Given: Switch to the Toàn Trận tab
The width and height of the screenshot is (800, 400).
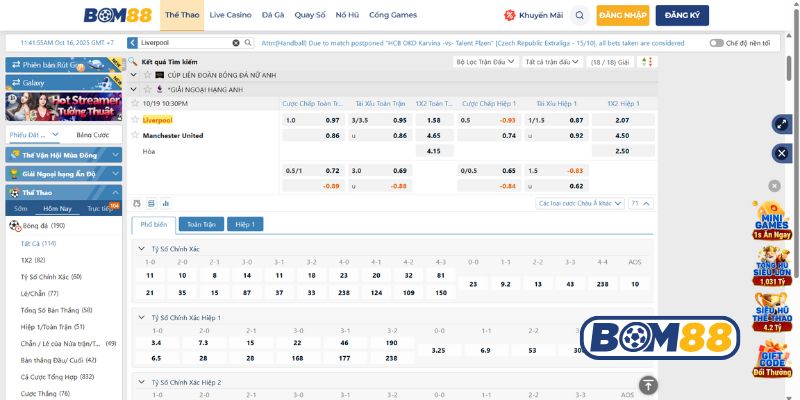Looking at the screenshot, I should click(201, 224).
